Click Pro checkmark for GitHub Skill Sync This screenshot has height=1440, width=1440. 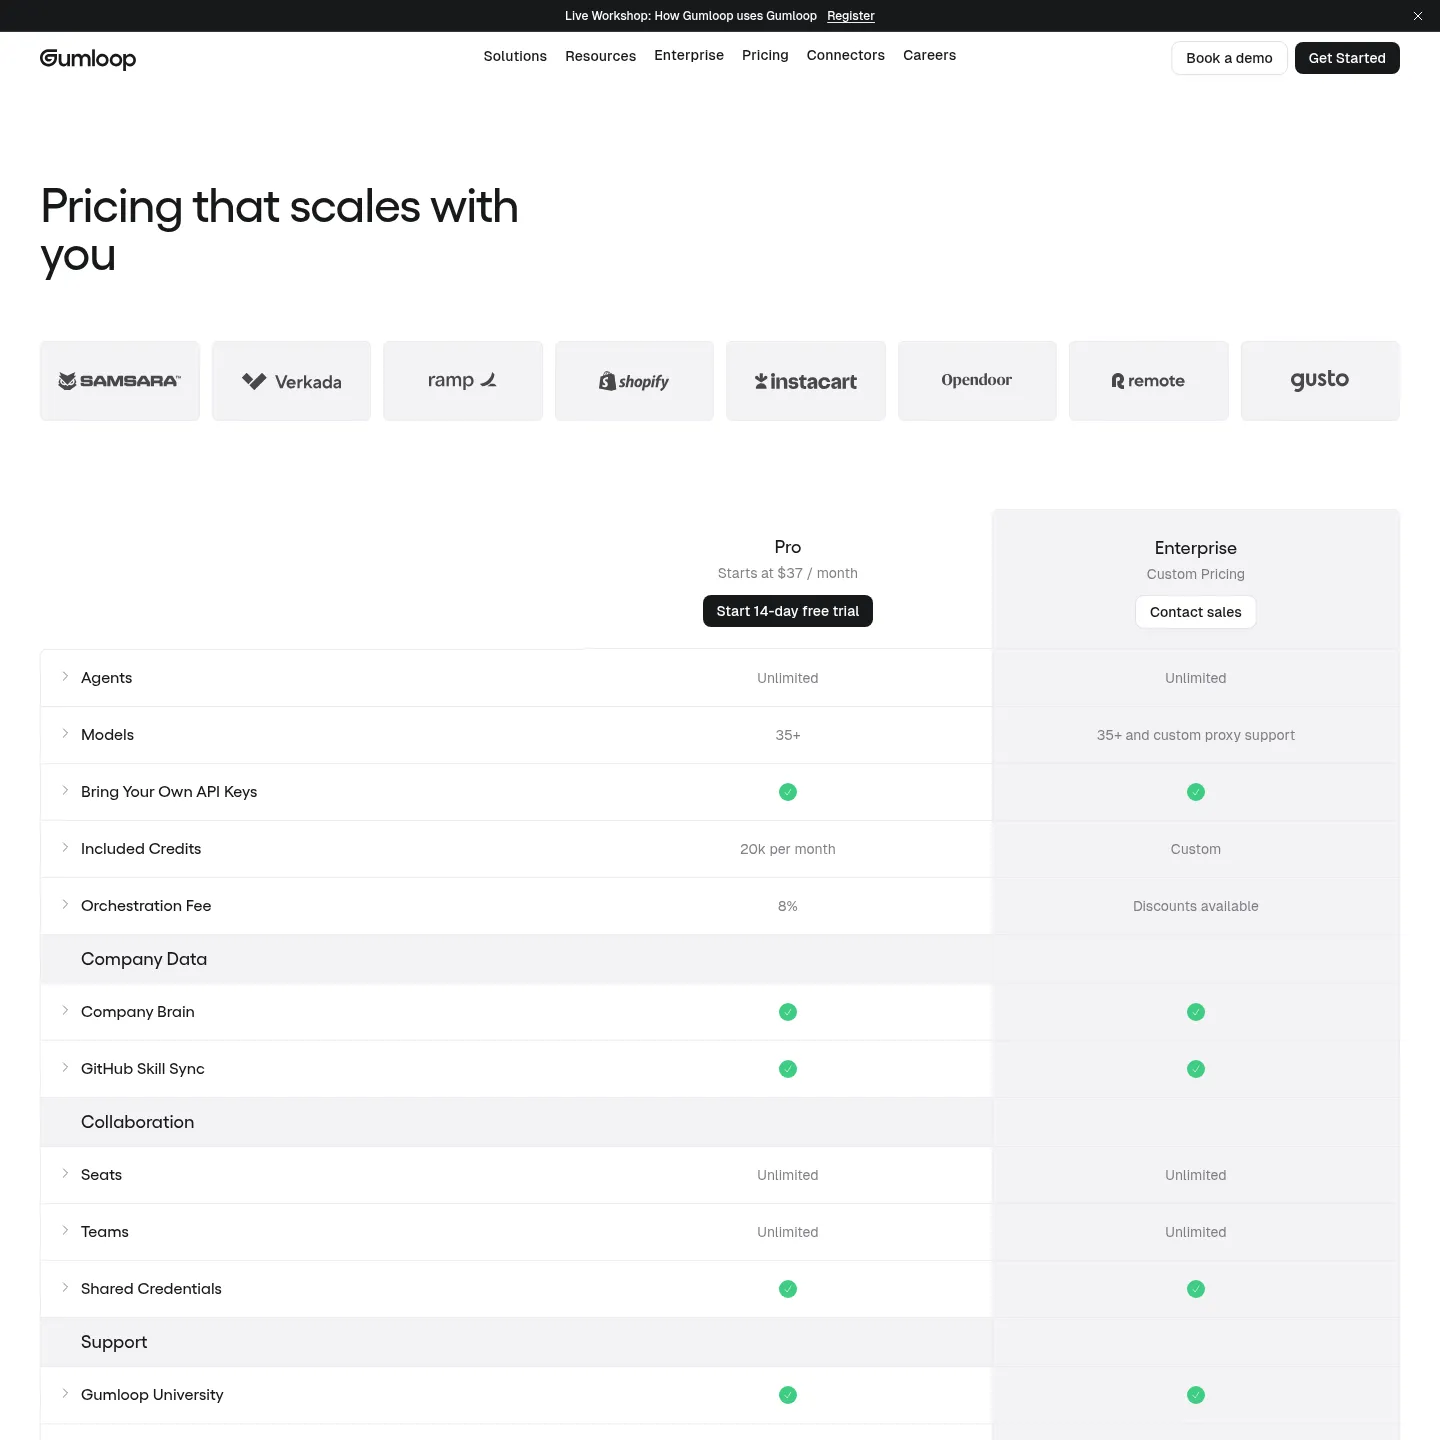coord(788,1069)
